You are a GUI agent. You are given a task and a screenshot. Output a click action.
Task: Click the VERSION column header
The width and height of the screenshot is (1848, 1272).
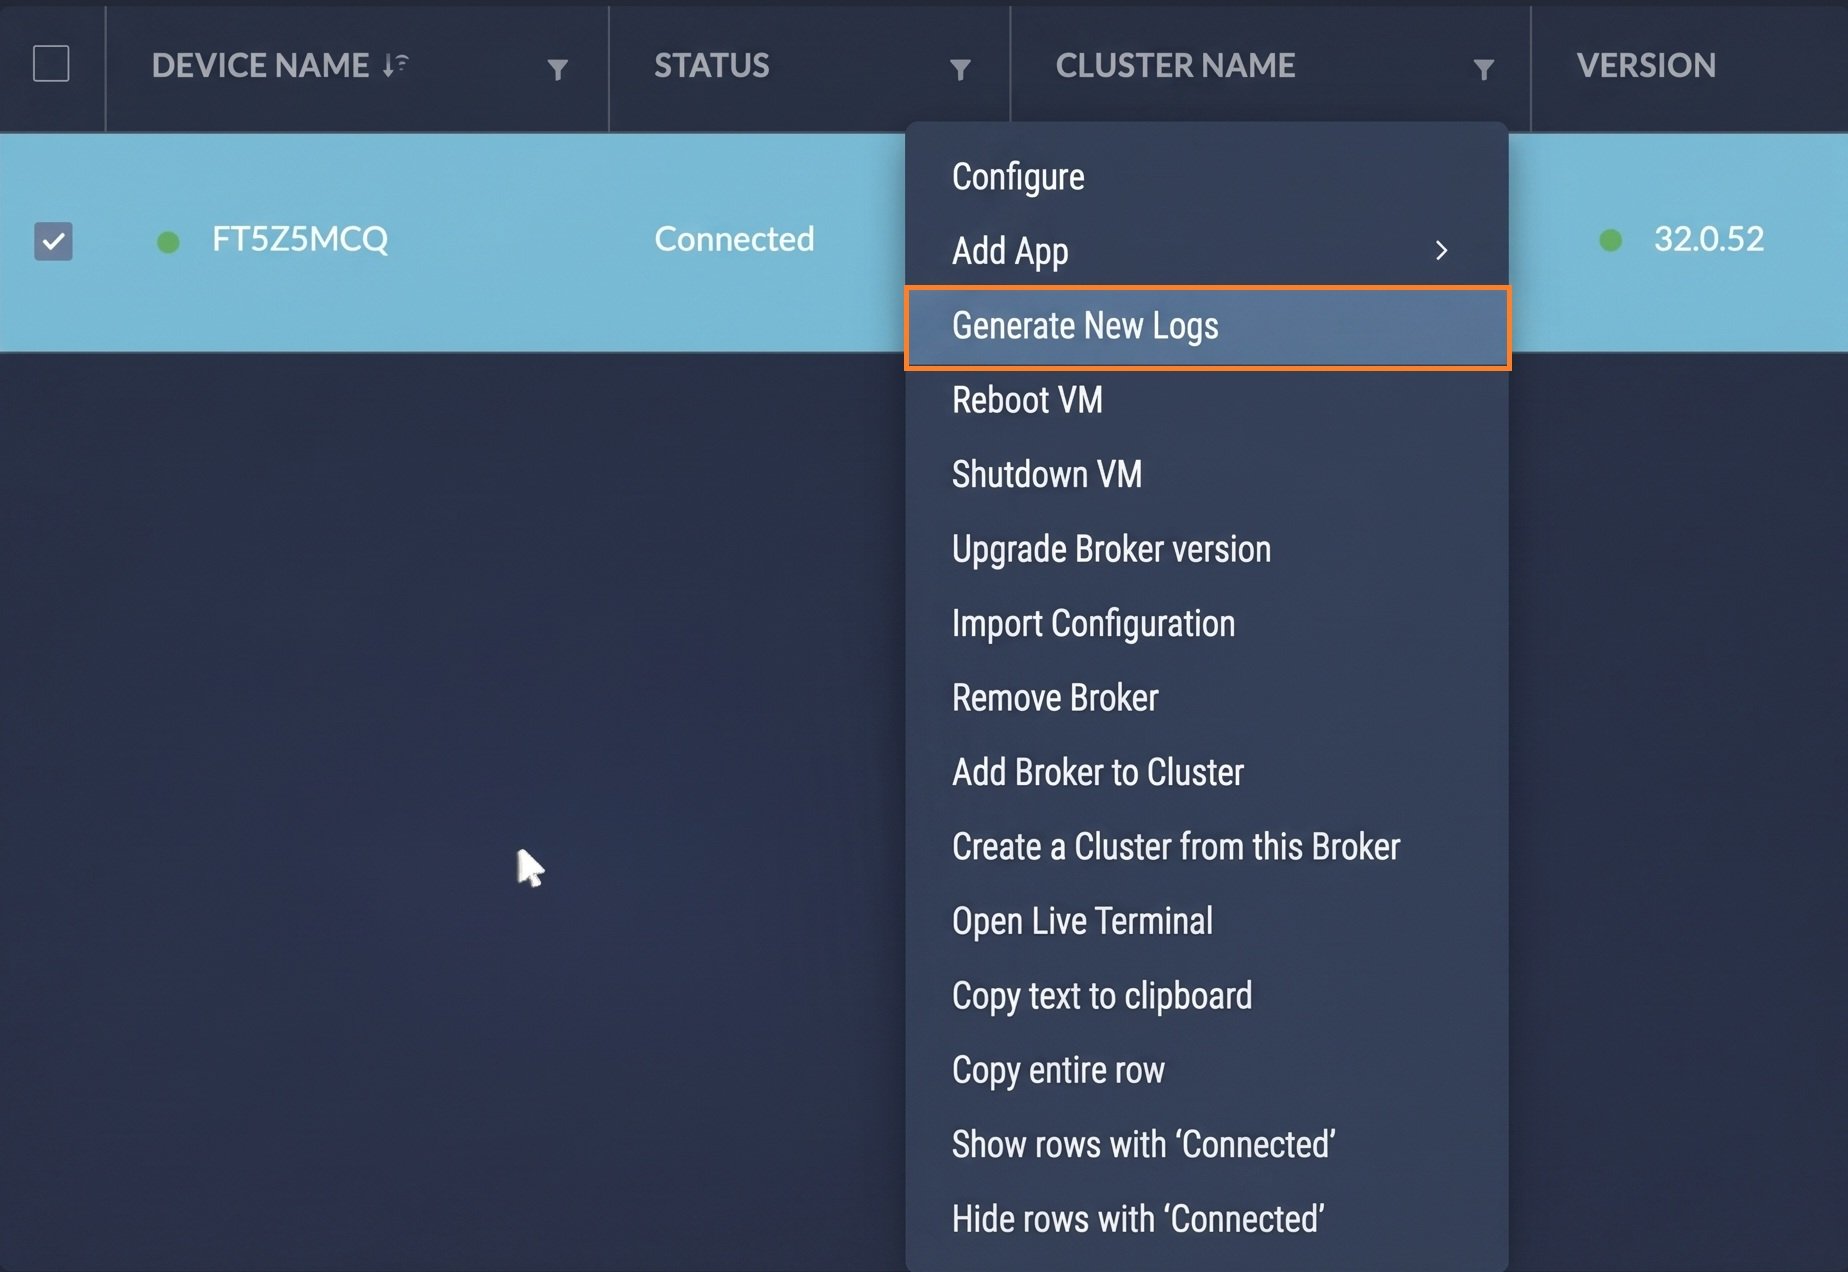click(1646, 65)
